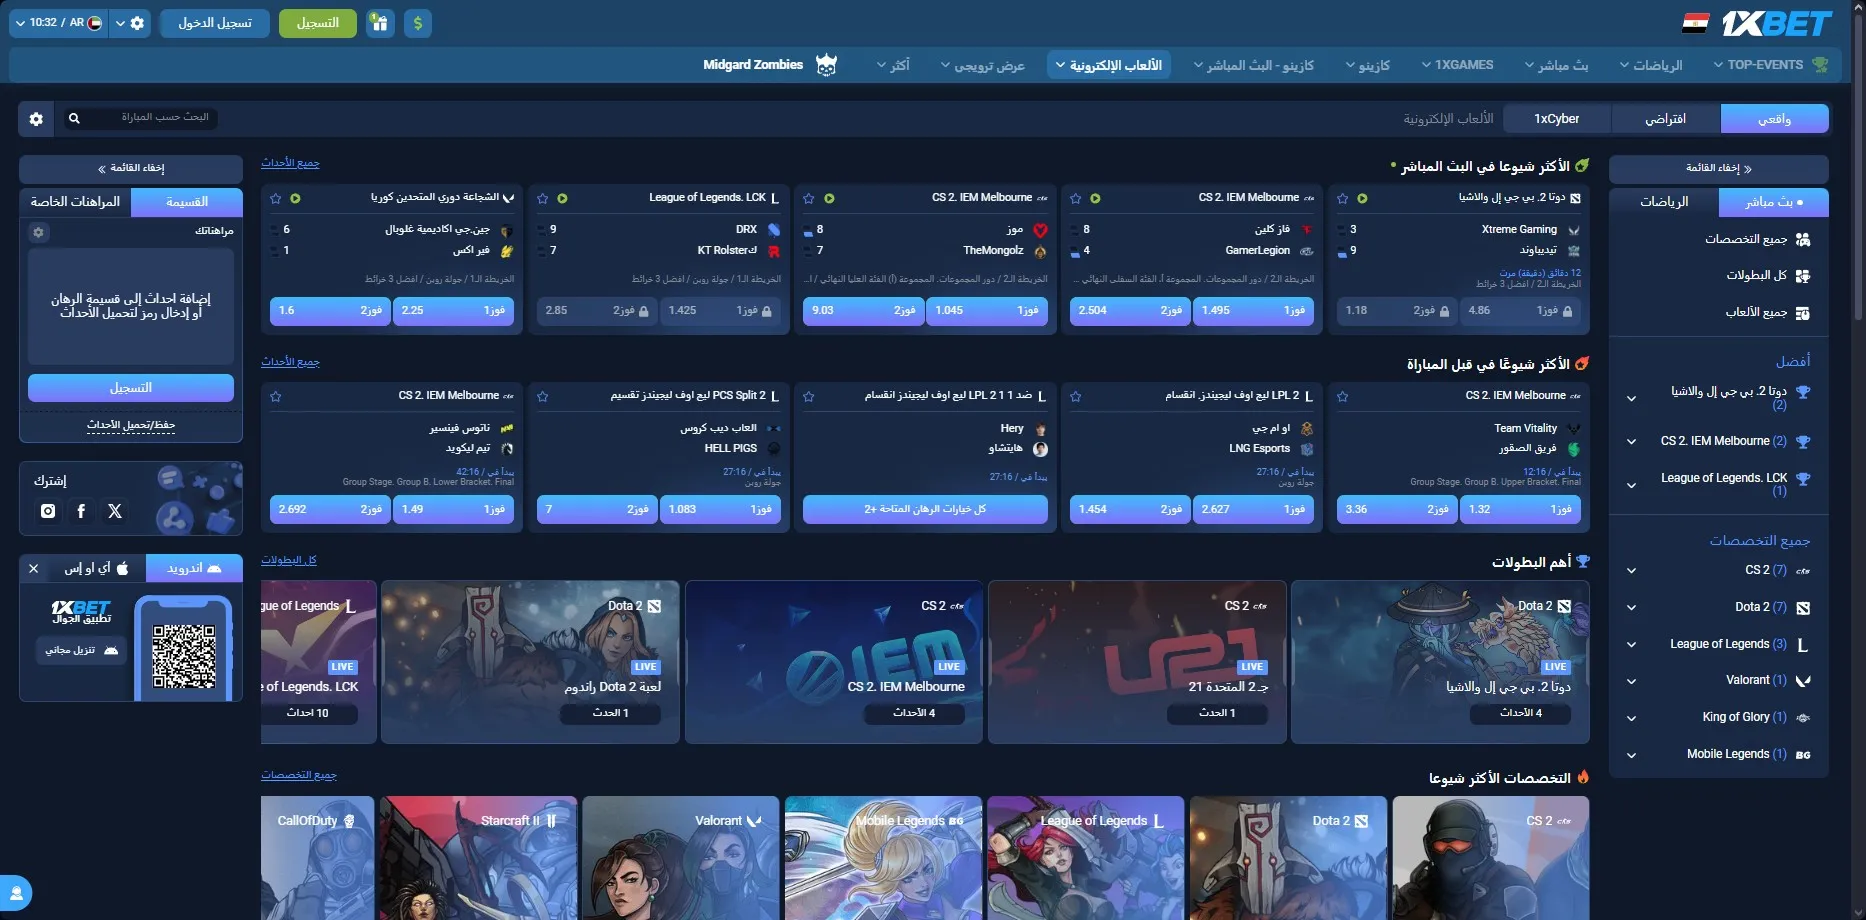This screenshot has width=1866, height=920.
Task: Open the More menu
Action: coord(893,65)
